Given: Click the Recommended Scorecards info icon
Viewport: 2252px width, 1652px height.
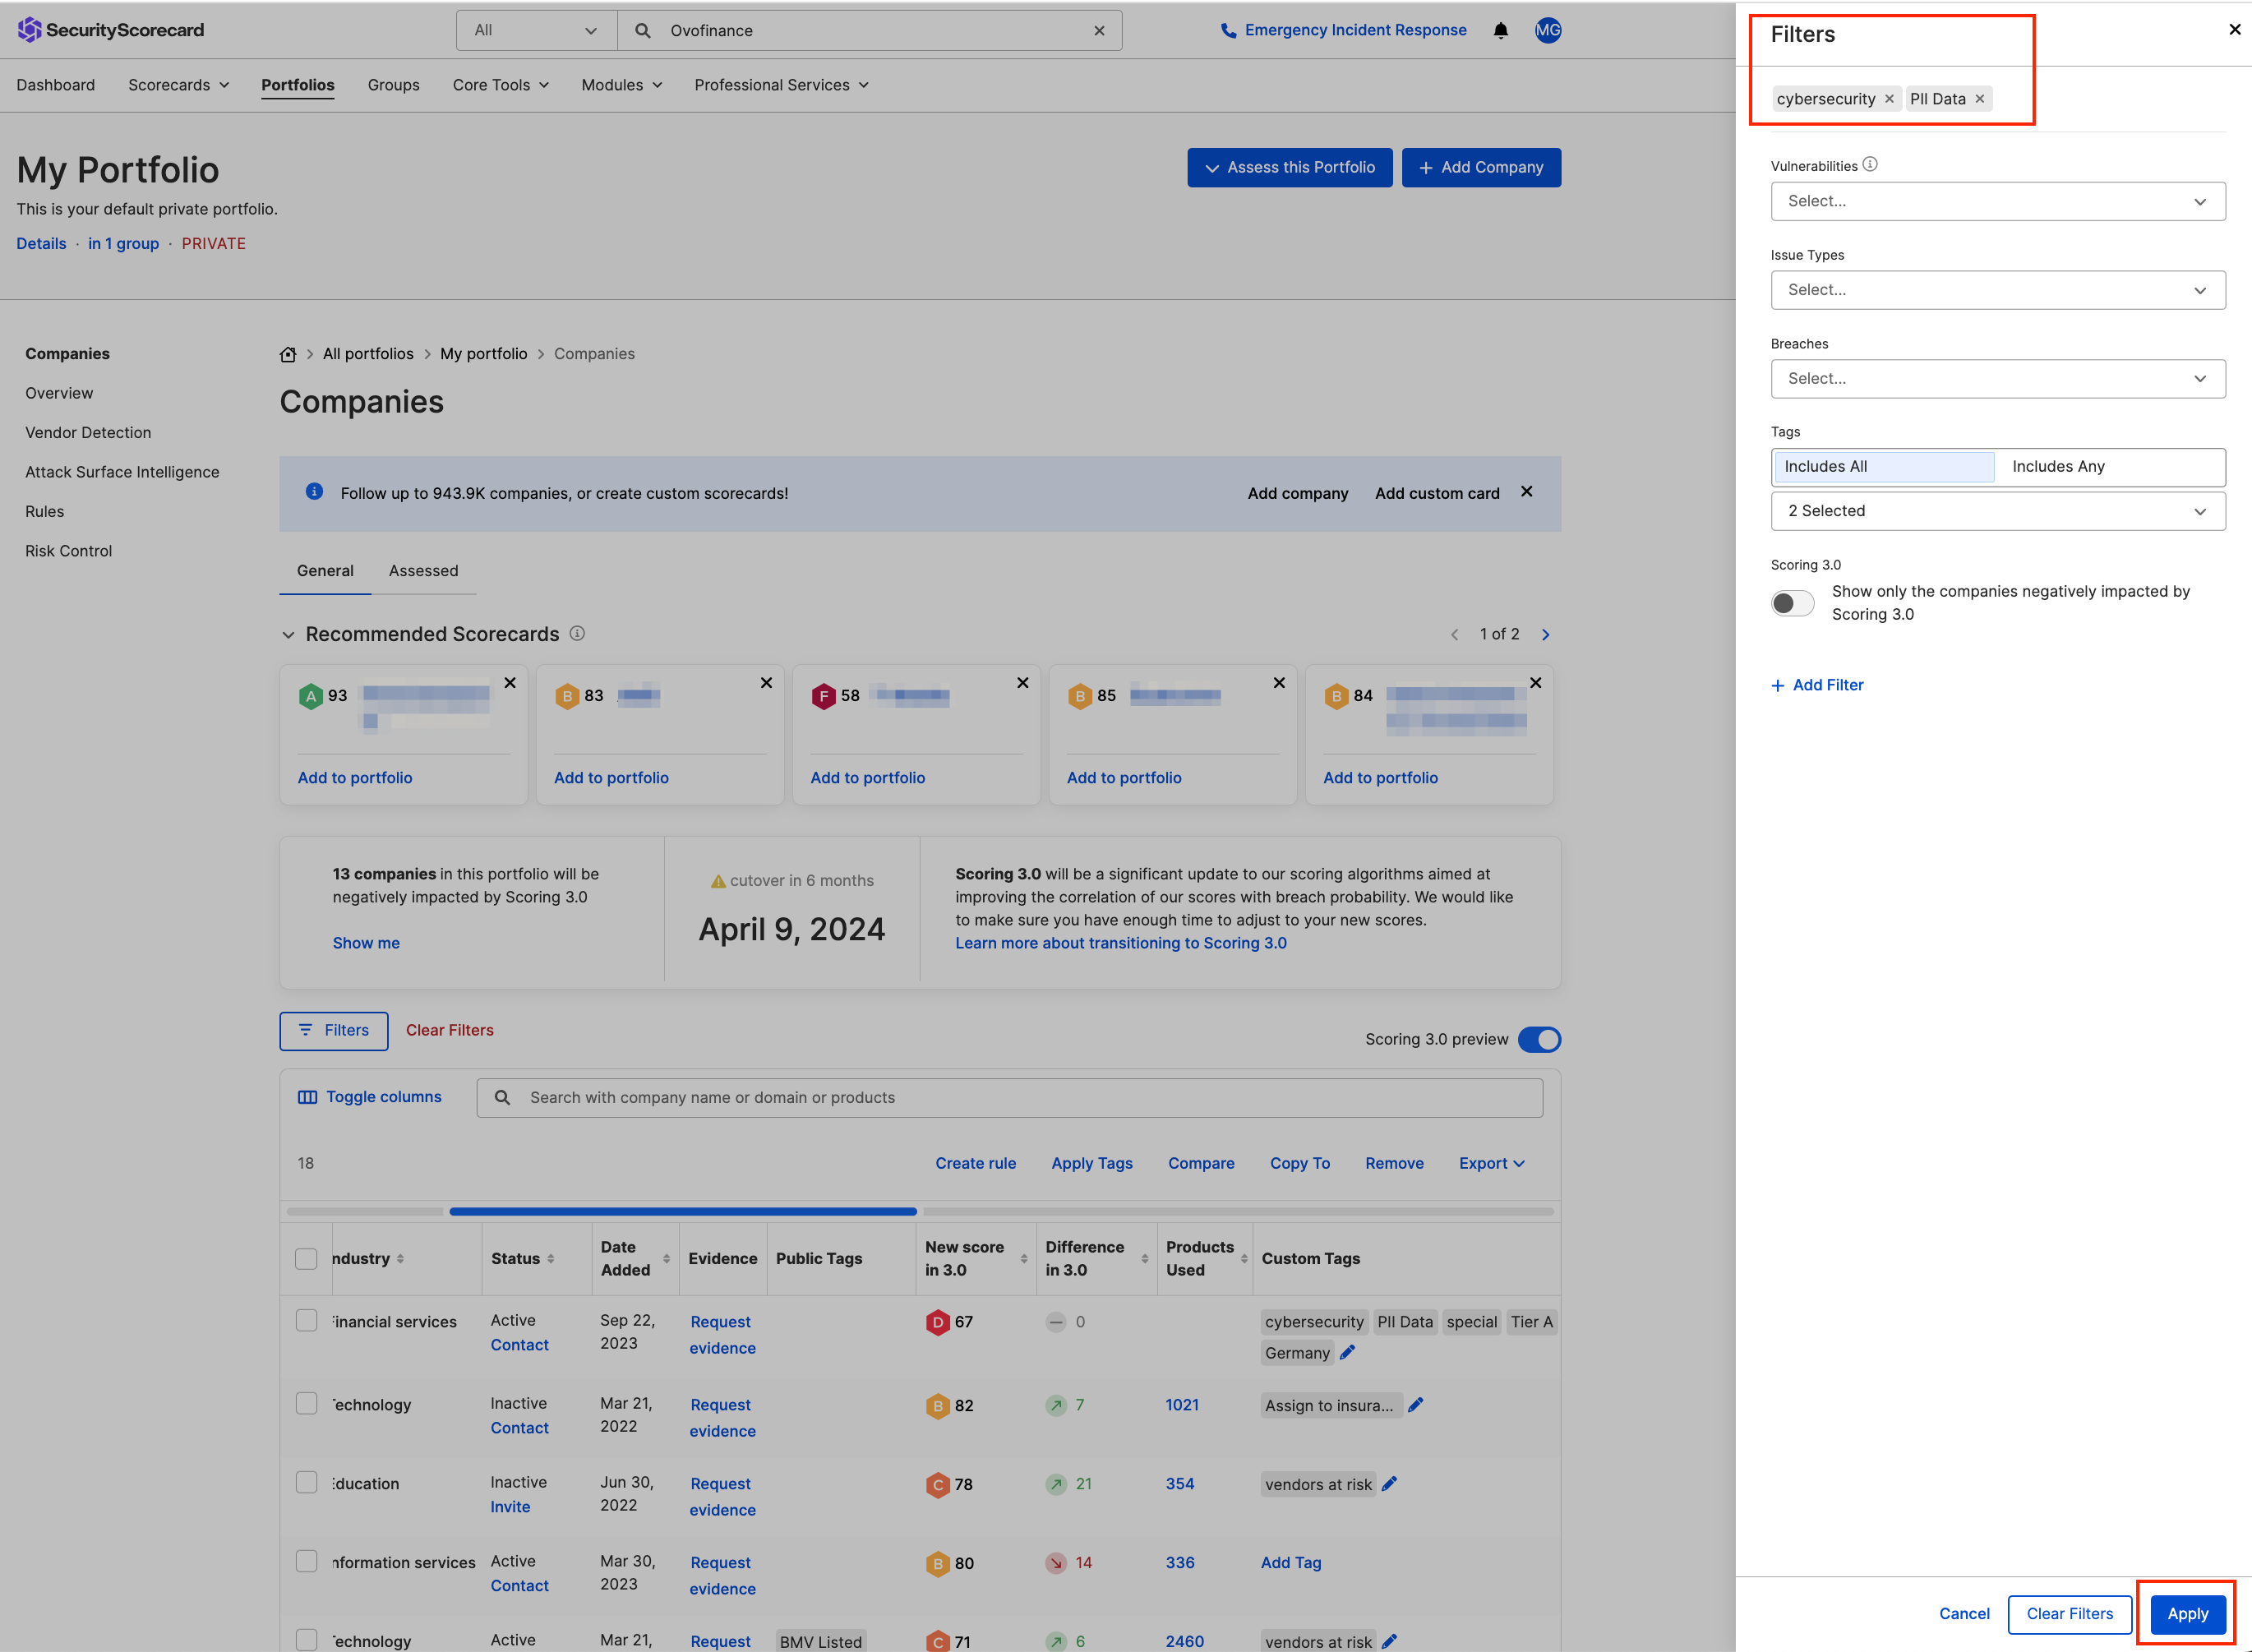Looking at the screenshot, I should pyautogui.click(x=577, y=634).
